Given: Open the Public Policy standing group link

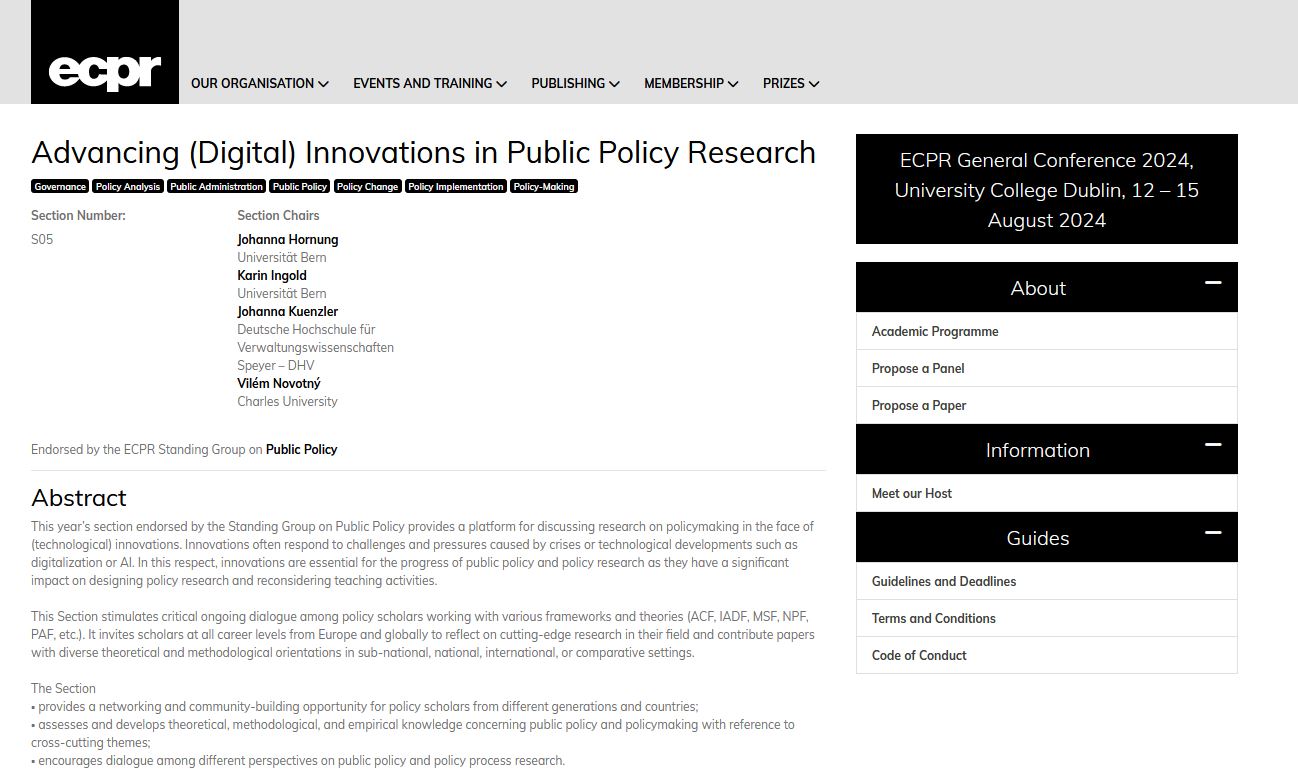Looking at the screenshot, I should click(302, 450).
